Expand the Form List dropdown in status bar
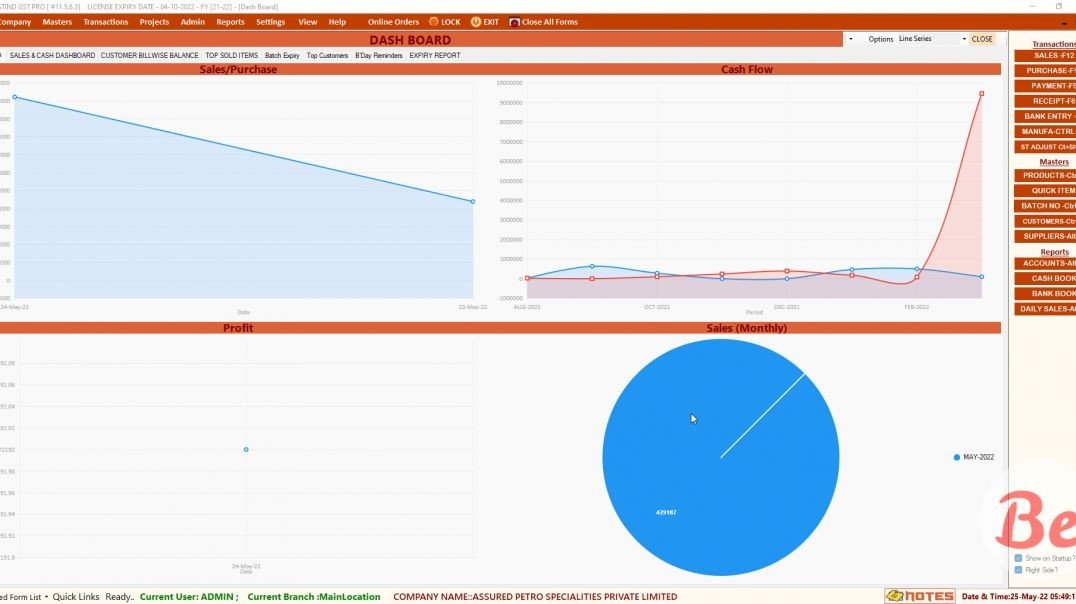 coord(46,597)
